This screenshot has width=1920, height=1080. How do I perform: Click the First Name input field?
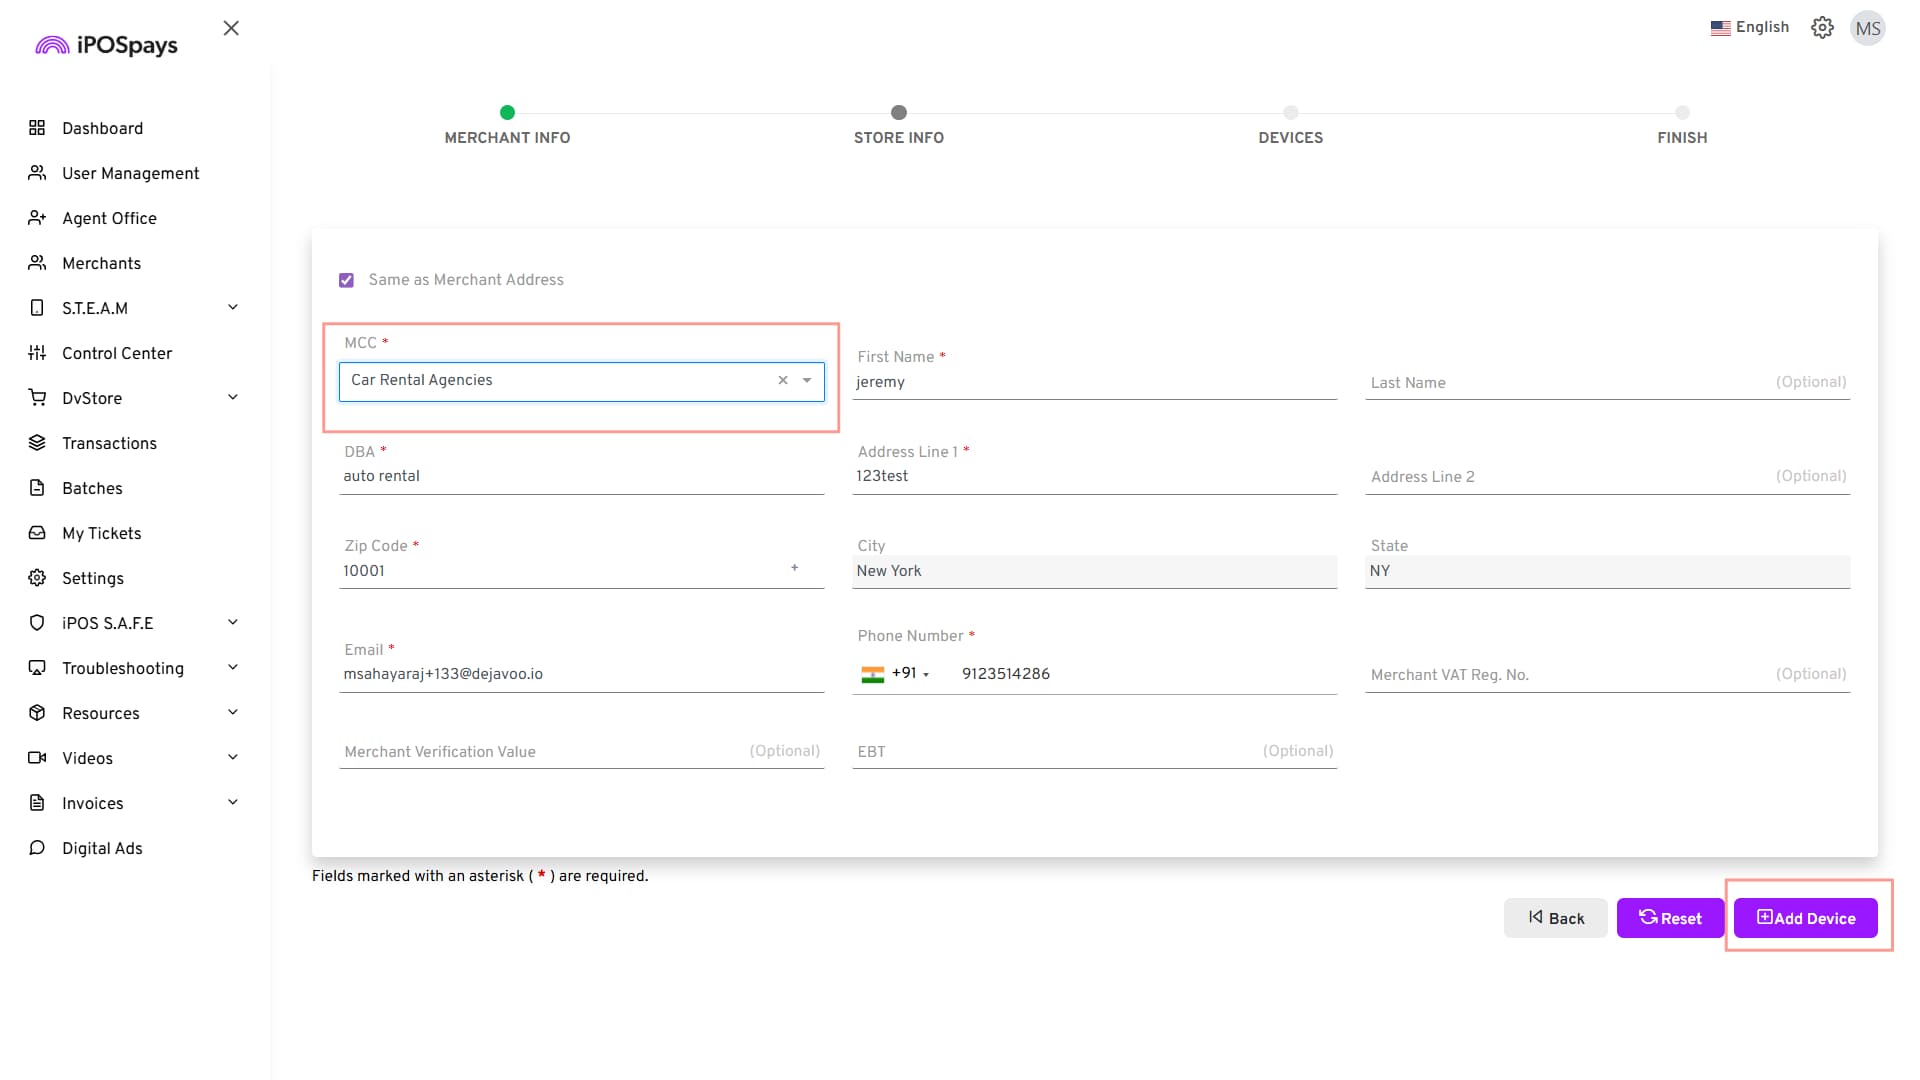coord(1094,382)
